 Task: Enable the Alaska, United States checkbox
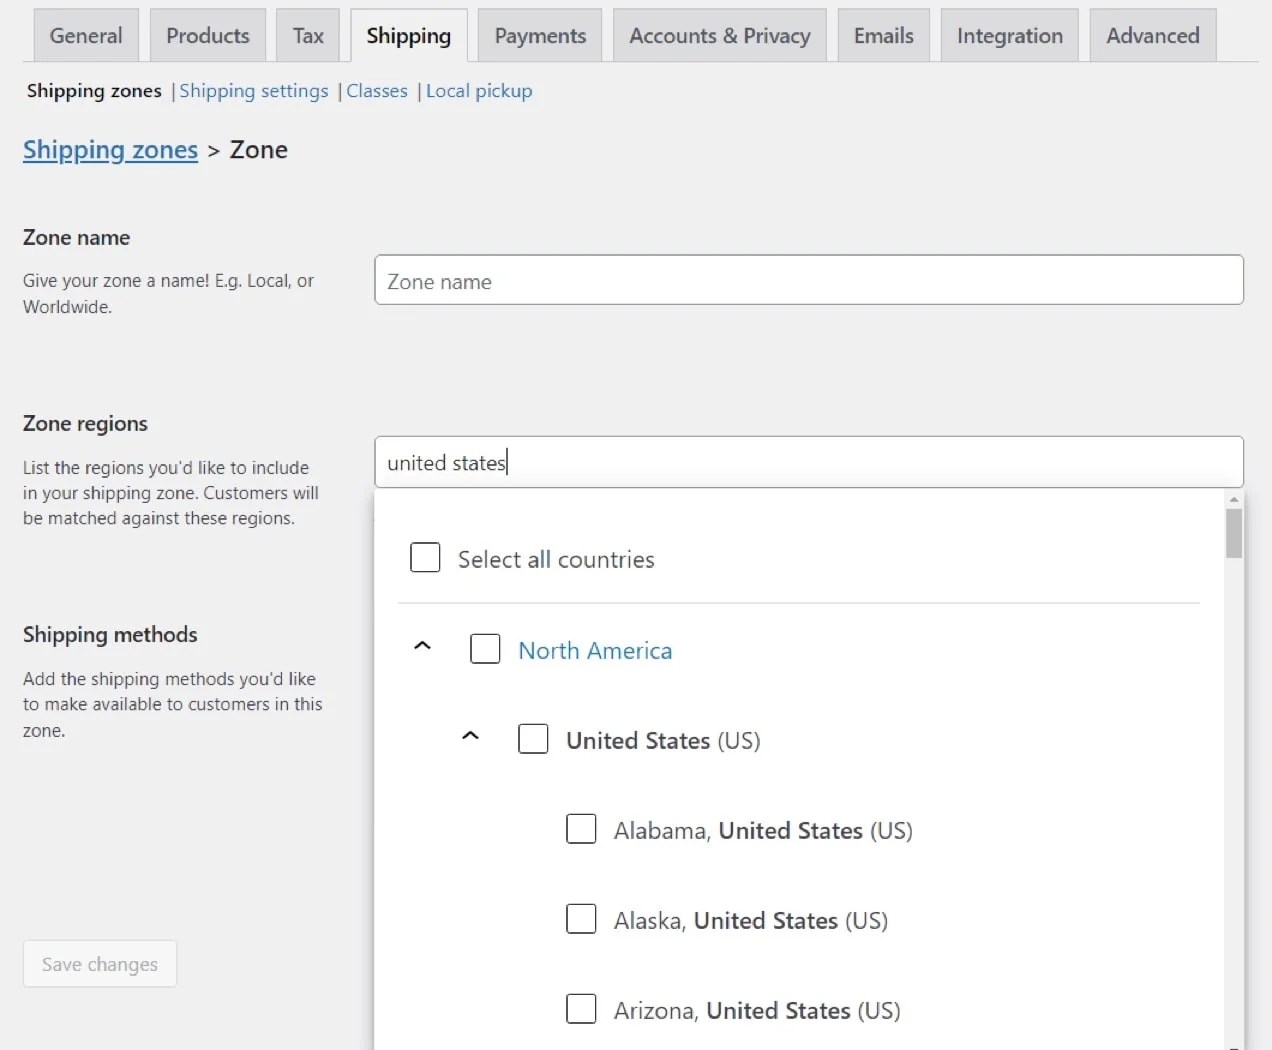581,919
